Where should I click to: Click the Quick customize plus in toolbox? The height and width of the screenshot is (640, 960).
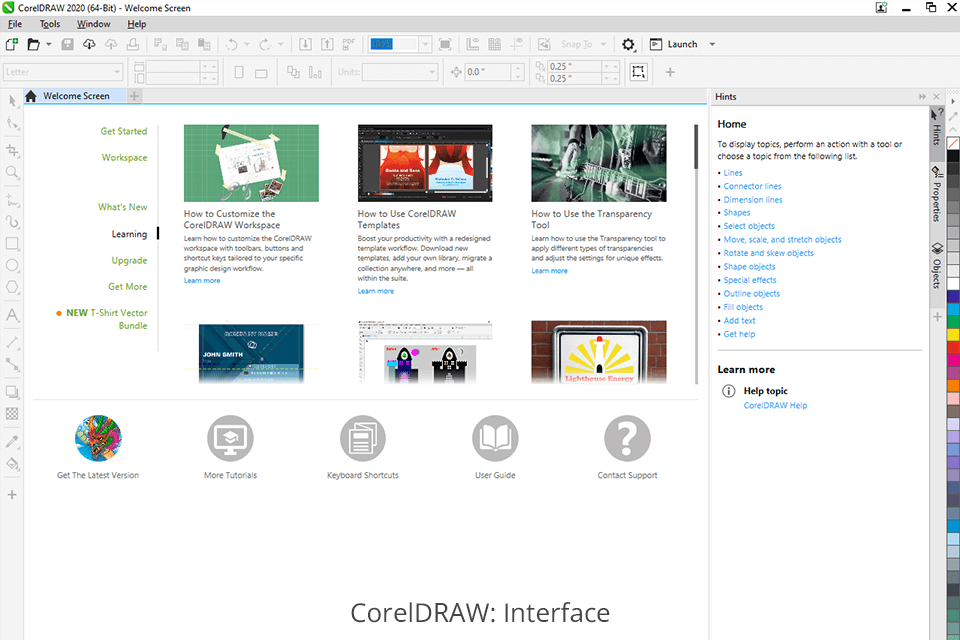(x=12, y=494)
